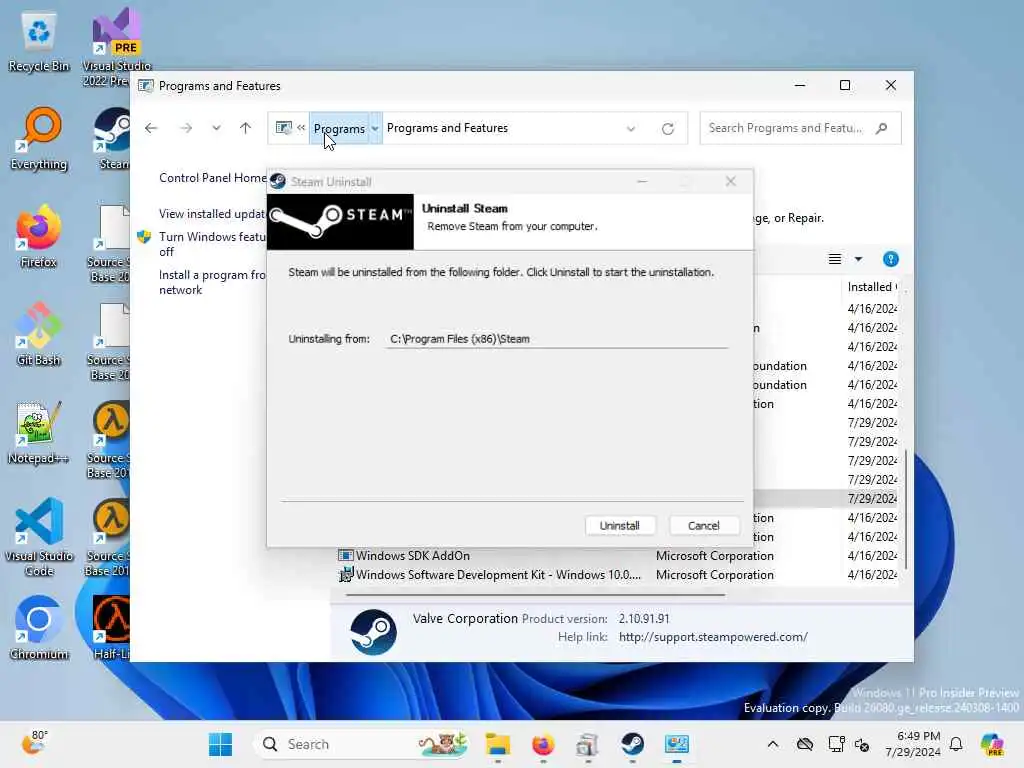Click the control panel icon in address bar
Viewport: 1024px width, 768px height.
click(283, 128)
